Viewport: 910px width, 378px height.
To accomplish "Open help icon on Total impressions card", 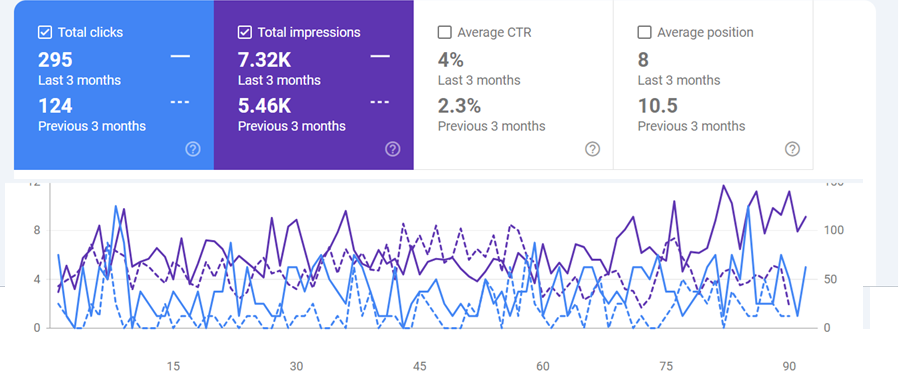I will pos(392,149).
